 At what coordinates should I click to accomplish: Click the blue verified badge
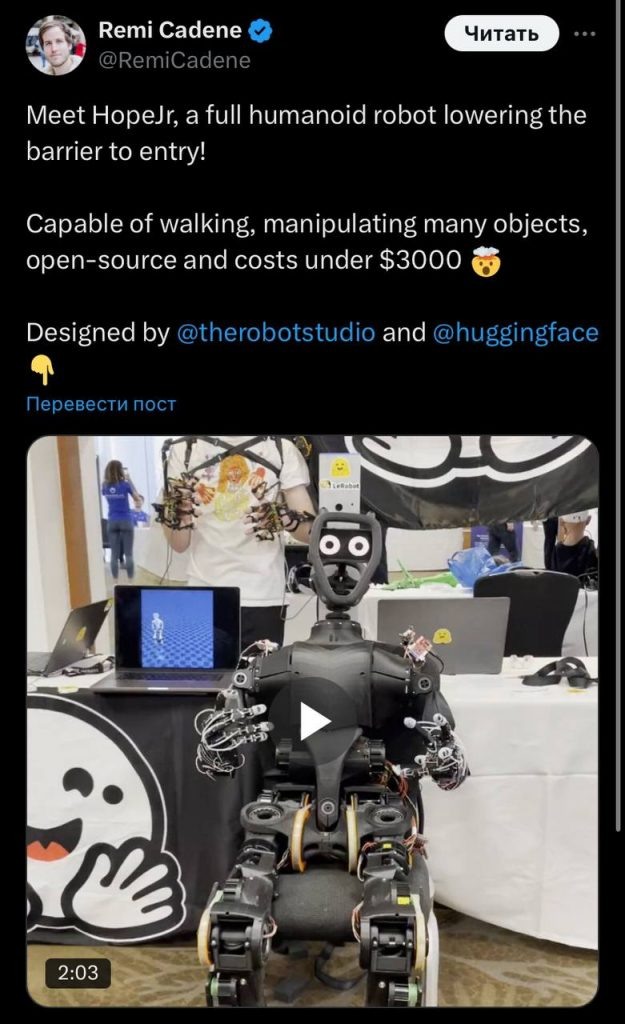tap(262, 30)
